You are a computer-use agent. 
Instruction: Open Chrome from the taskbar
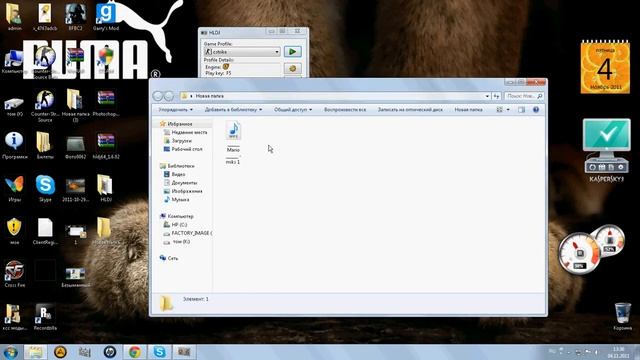[x=135, y=352]
